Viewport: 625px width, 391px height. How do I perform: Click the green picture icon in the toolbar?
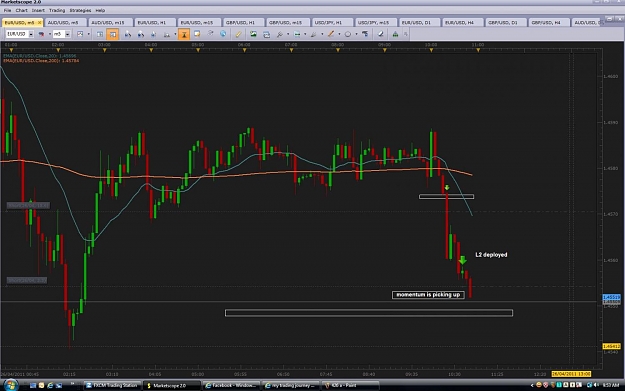tap(254, 34)
